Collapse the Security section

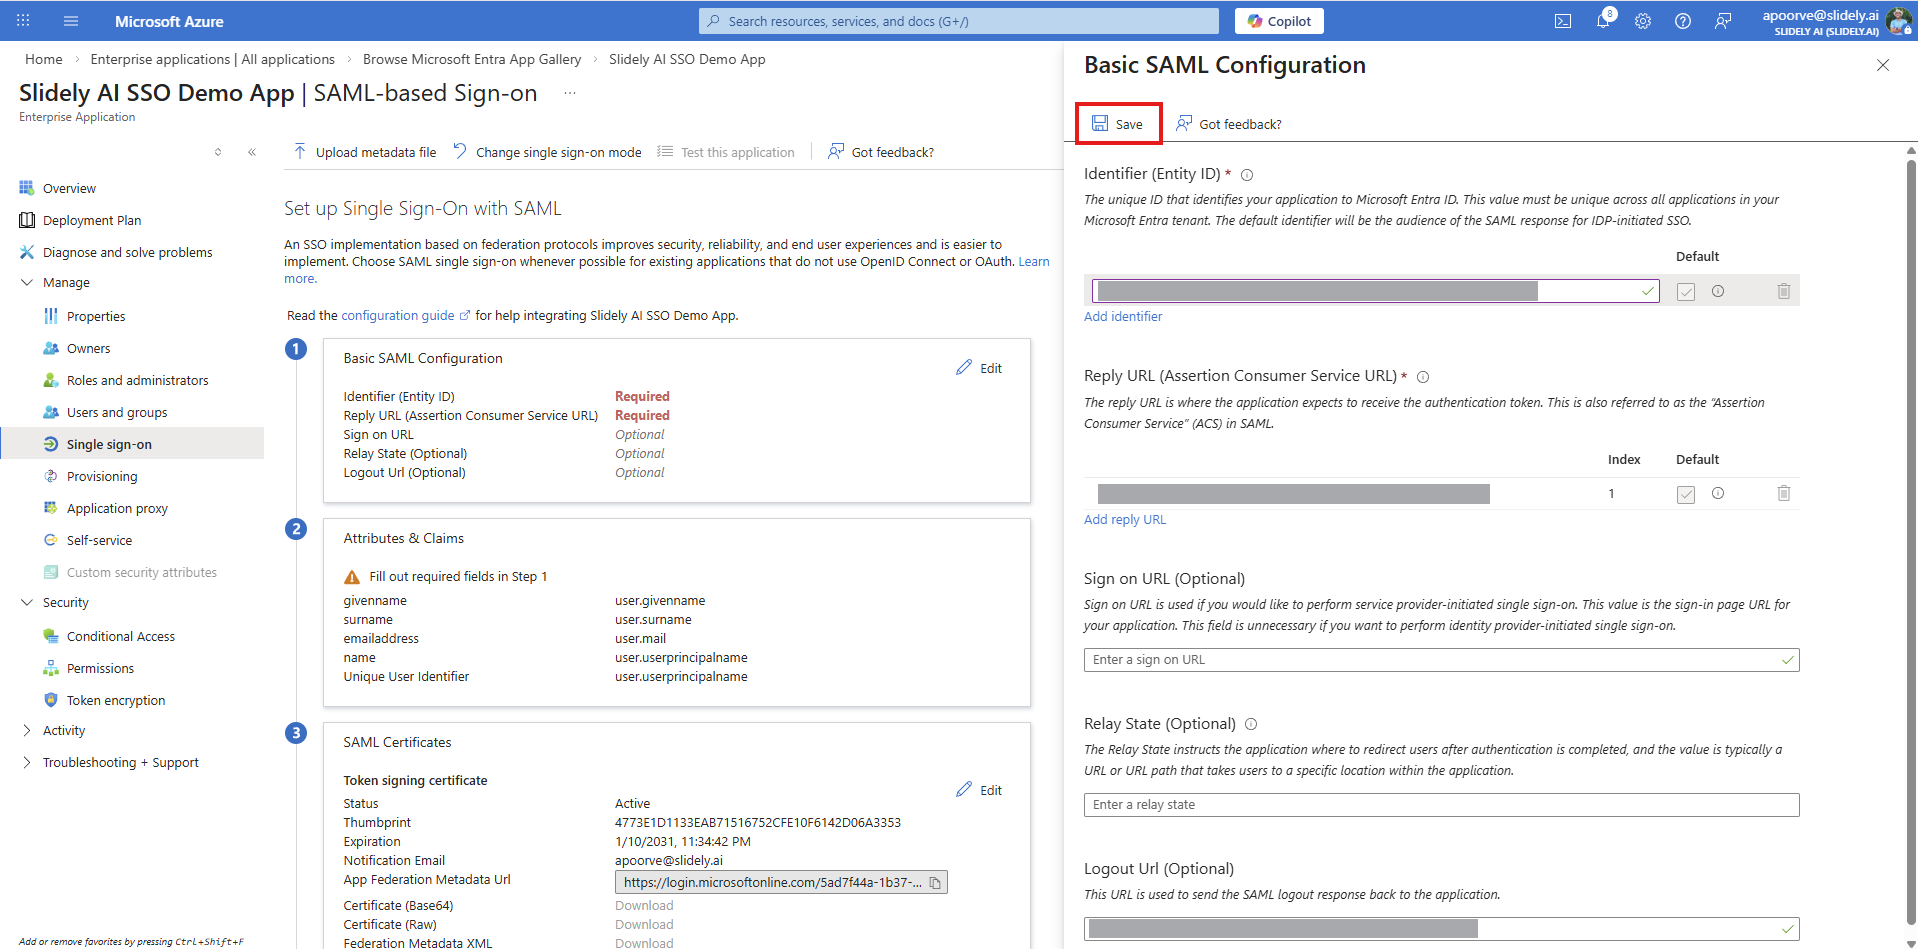[x=27, y=603]
